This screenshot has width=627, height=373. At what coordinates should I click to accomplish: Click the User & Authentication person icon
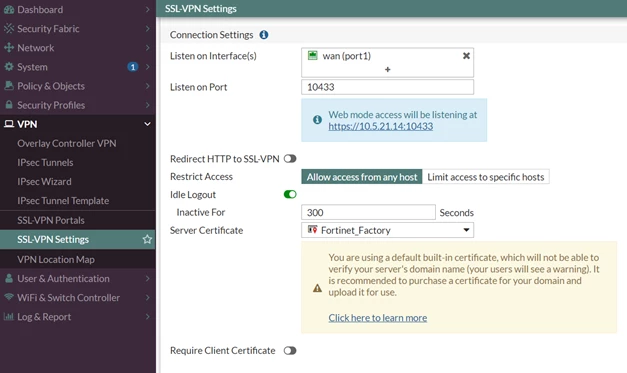coord(9,278)
